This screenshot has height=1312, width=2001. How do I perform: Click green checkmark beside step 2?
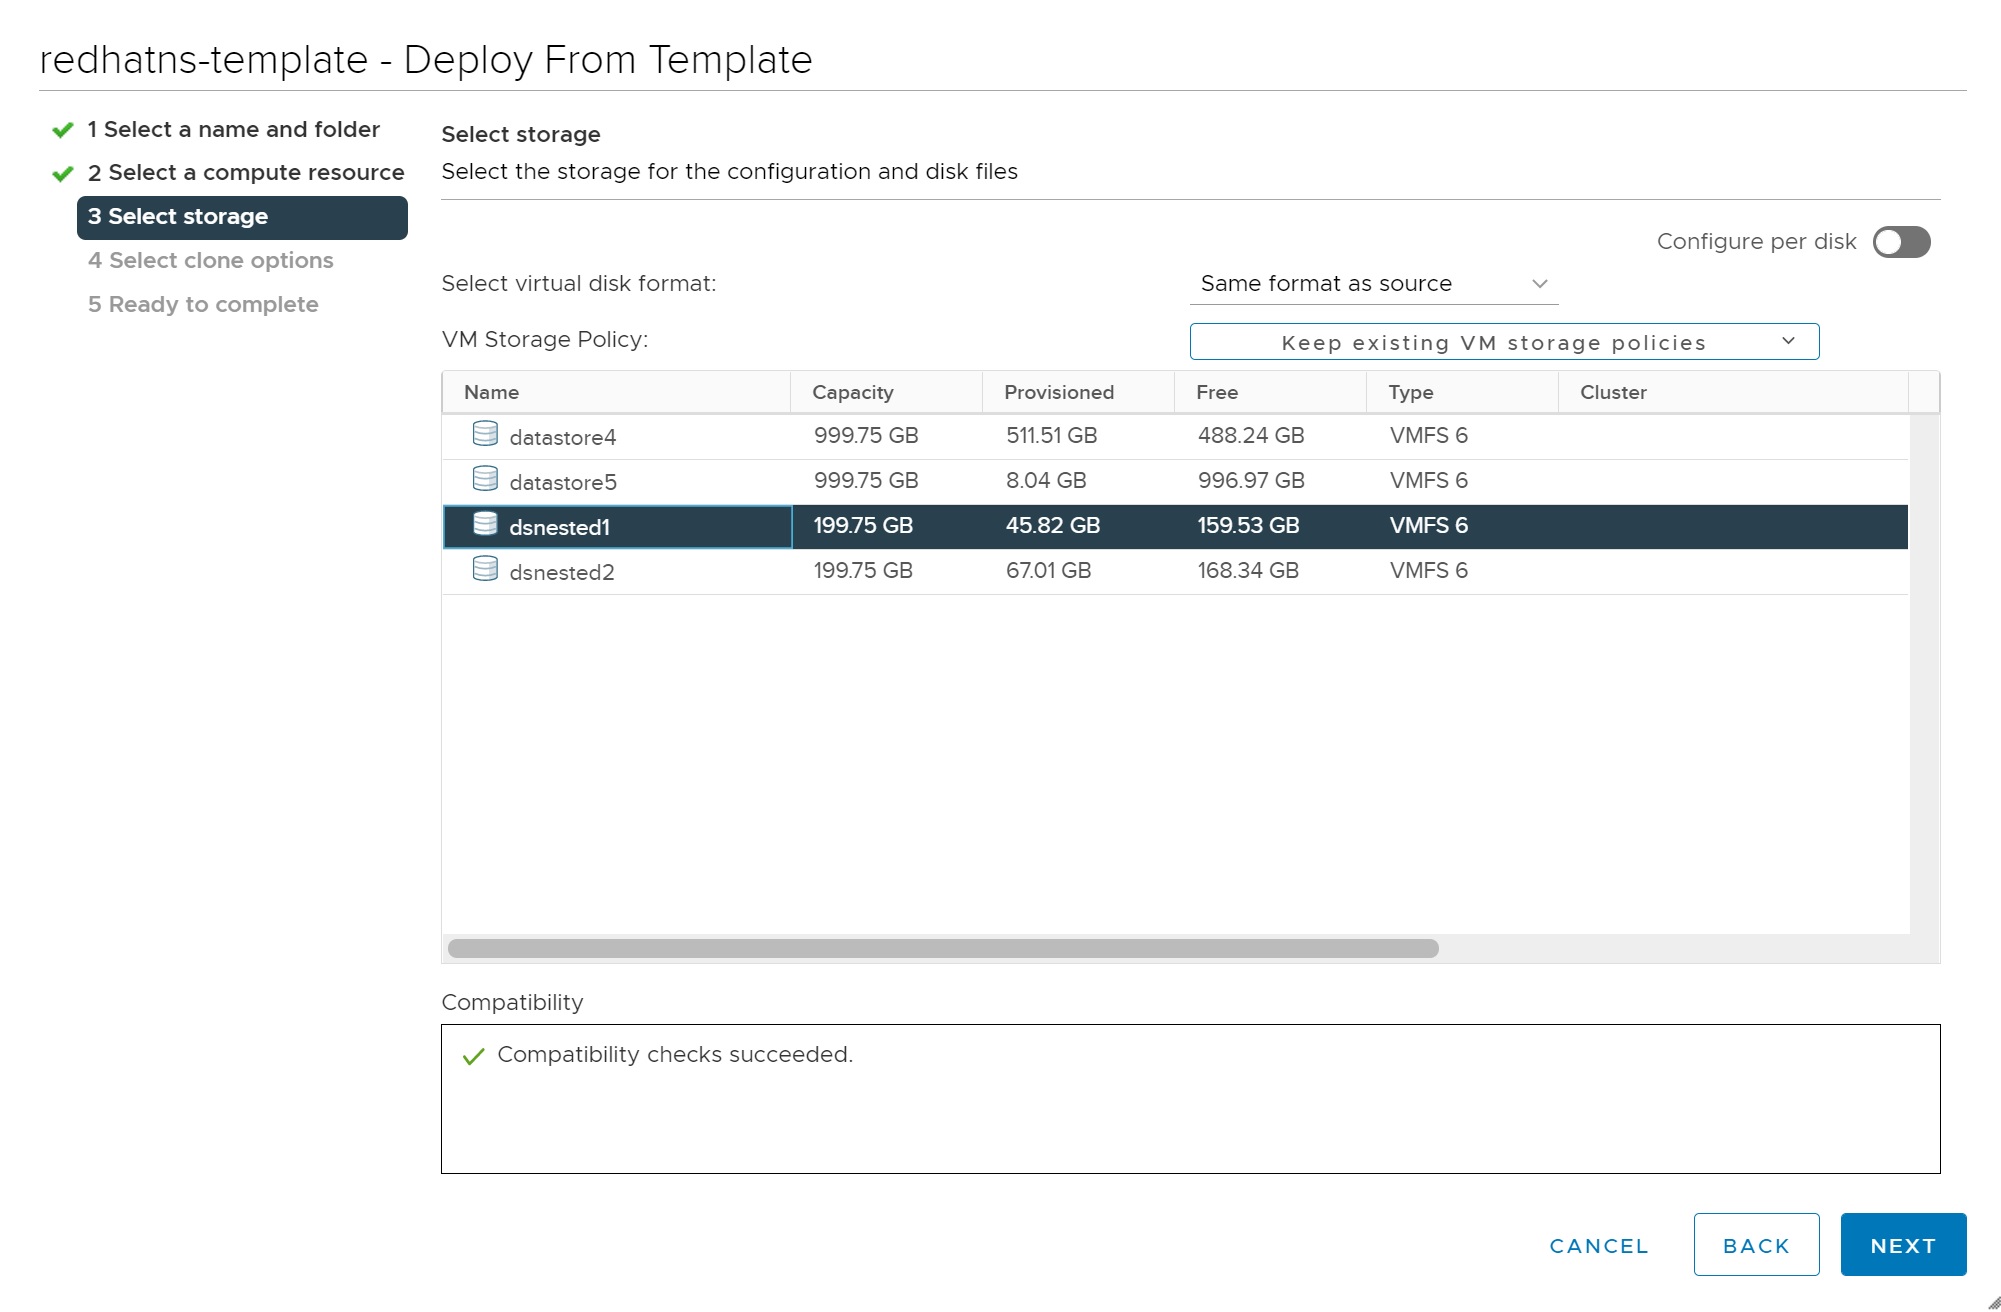(x=63, y=174)
